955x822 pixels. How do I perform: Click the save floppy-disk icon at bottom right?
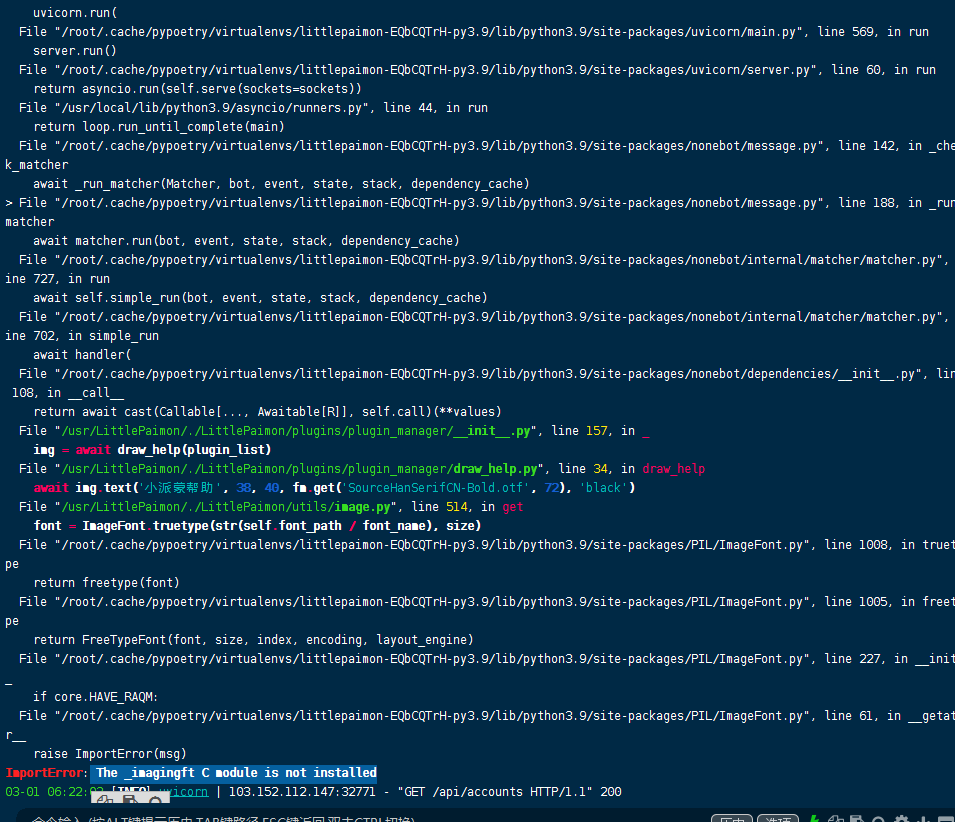point(857,817)
